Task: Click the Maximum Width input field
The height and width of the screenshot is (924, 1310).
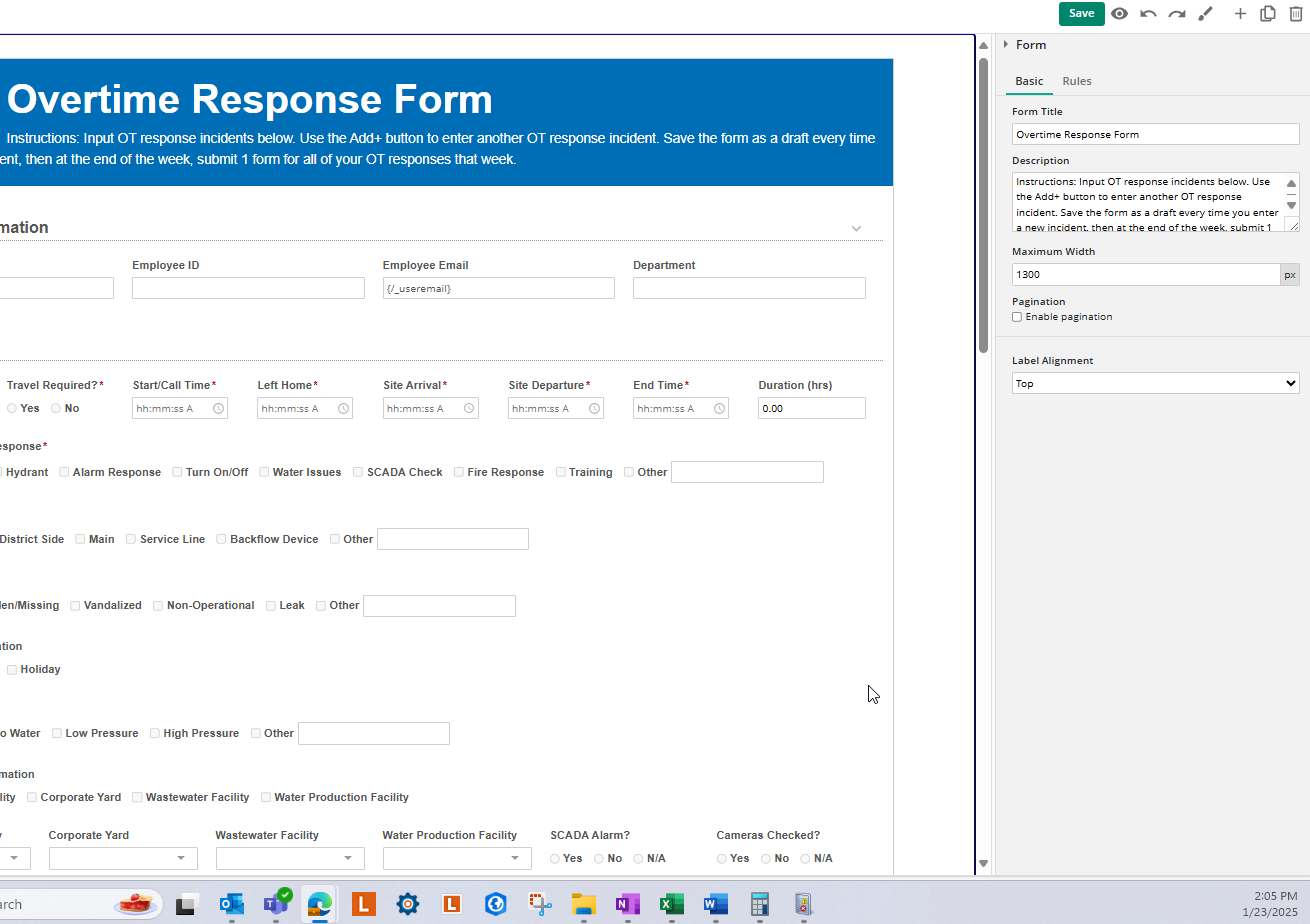Action: pyautogui.click(x=1145, y=274)
